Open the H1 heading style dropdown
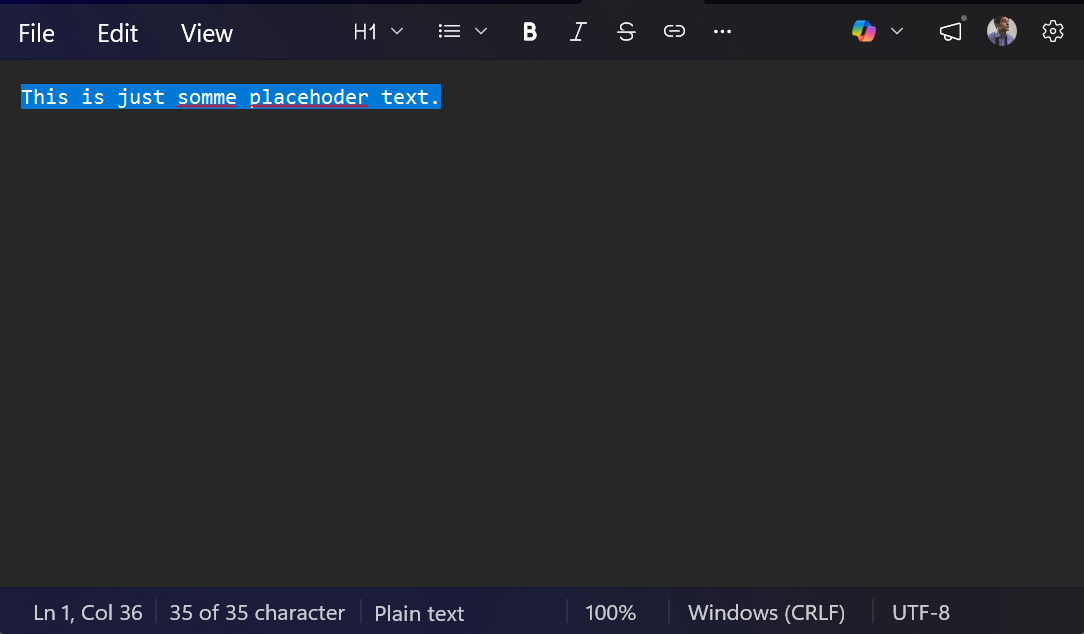 [377, 31]
